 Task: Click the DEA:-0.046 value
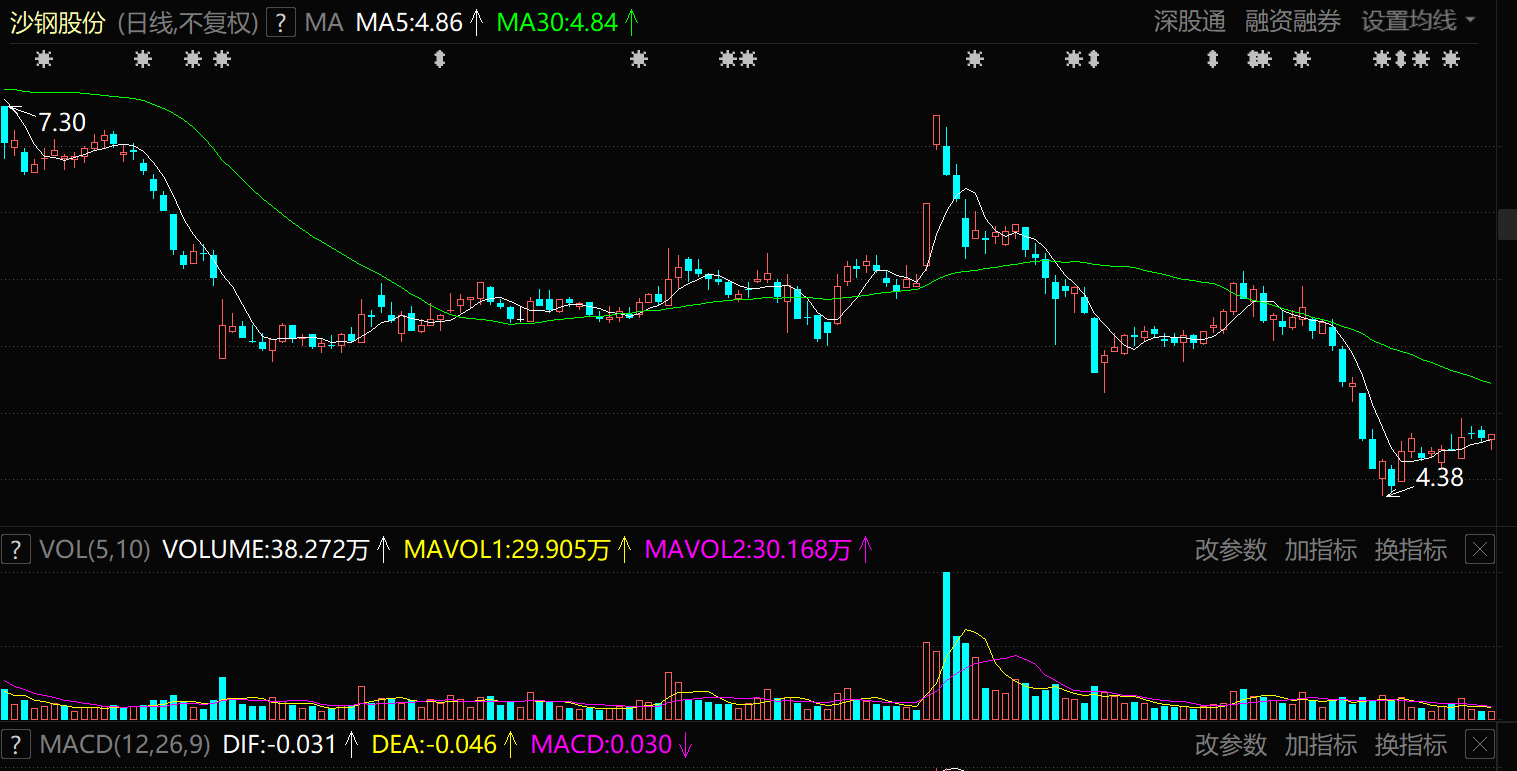point(434,744)
